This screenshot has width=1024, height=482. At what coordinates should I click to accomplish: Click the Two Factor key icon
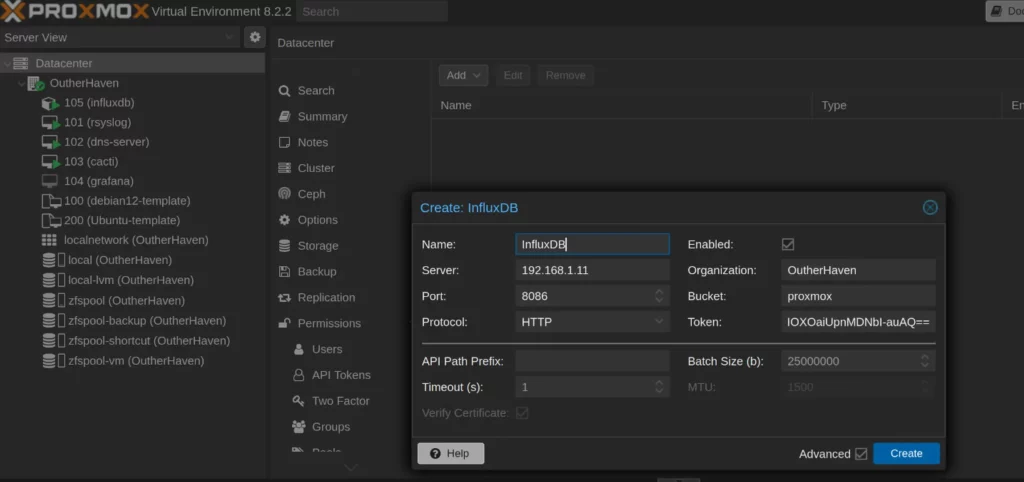pos(298,401)
